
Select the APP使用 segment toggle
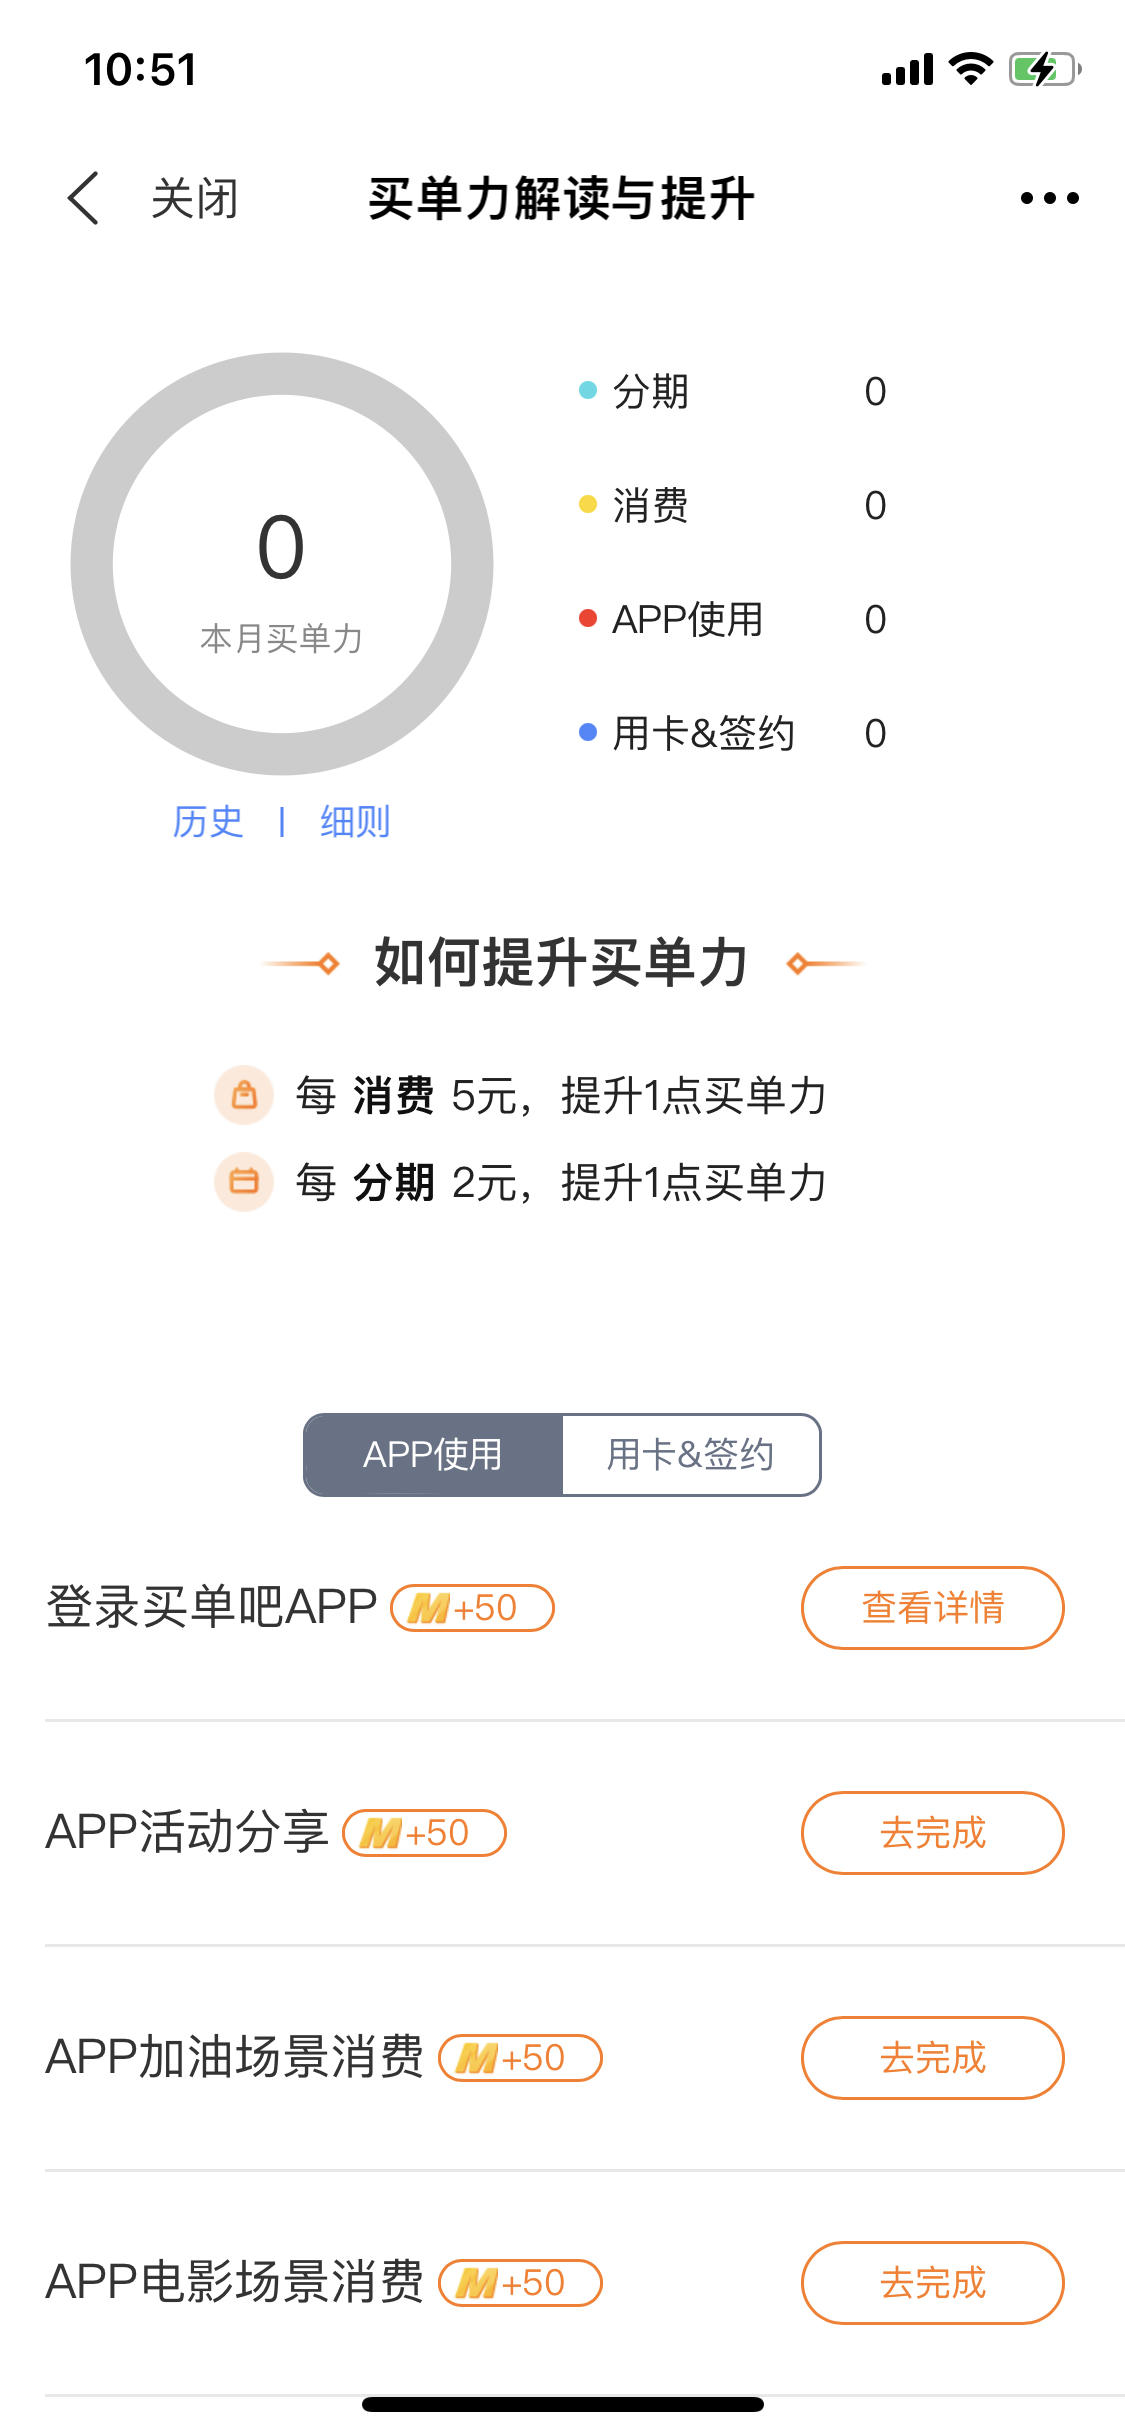[x=433, y=1455]
